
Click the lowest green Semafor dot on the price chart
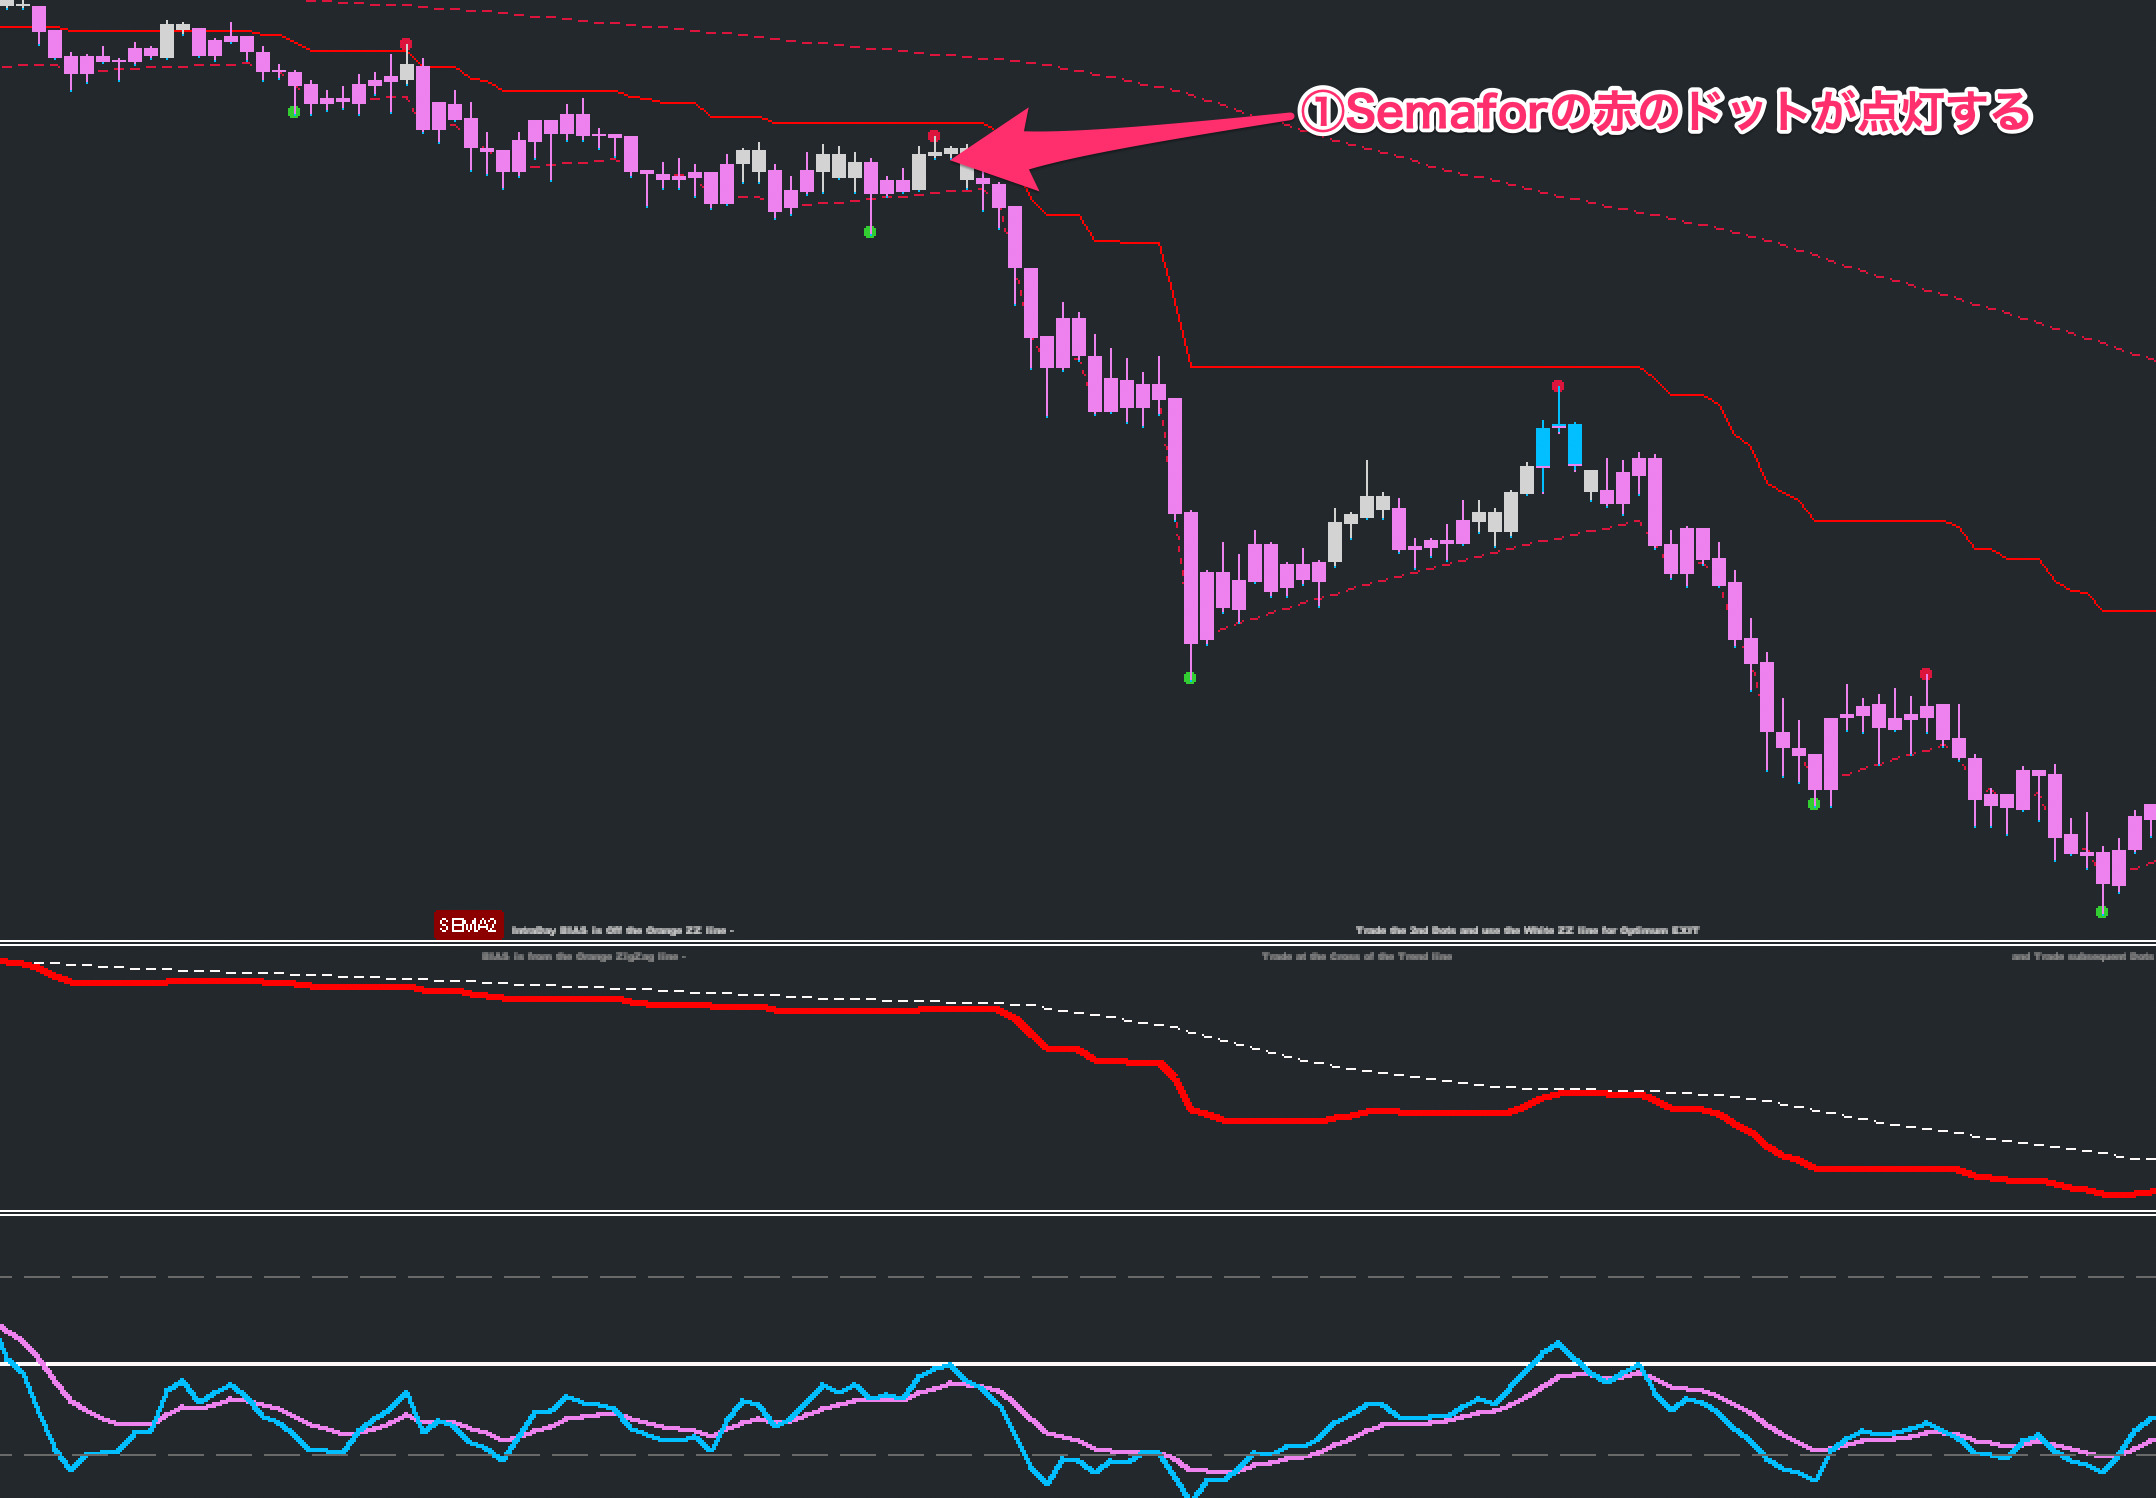(2102, 912)
